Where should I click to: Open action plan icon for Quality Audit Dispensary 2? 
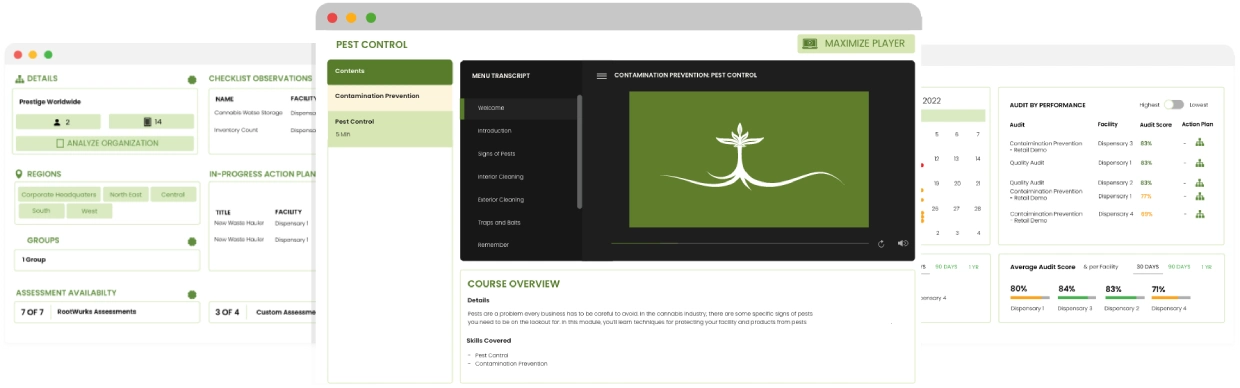pyautogui.click(x=1199, y=183)
